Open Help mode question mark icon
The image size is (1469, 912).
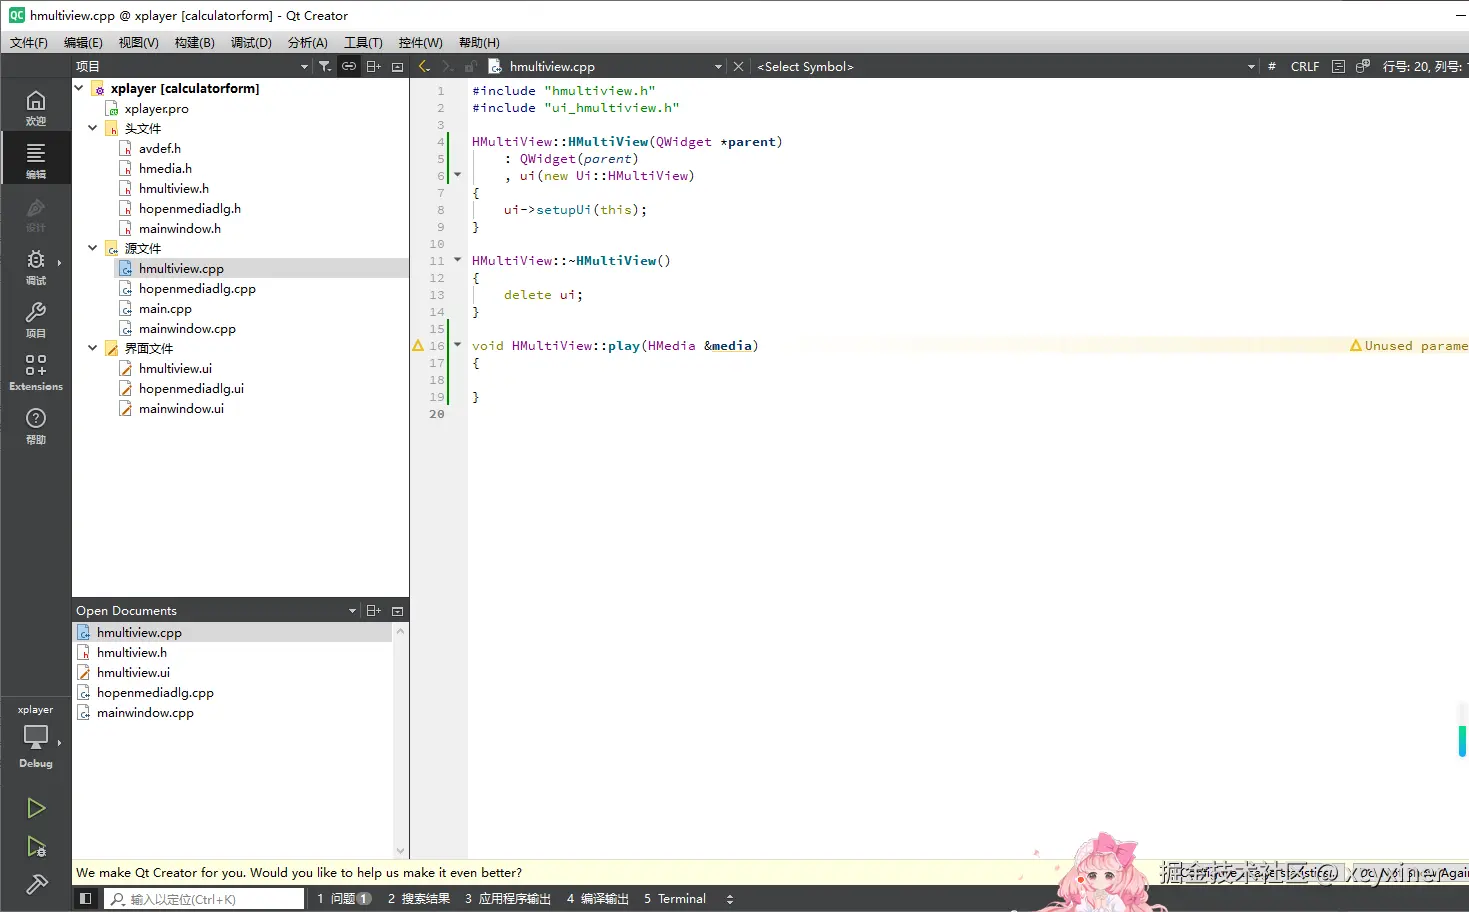36,425
